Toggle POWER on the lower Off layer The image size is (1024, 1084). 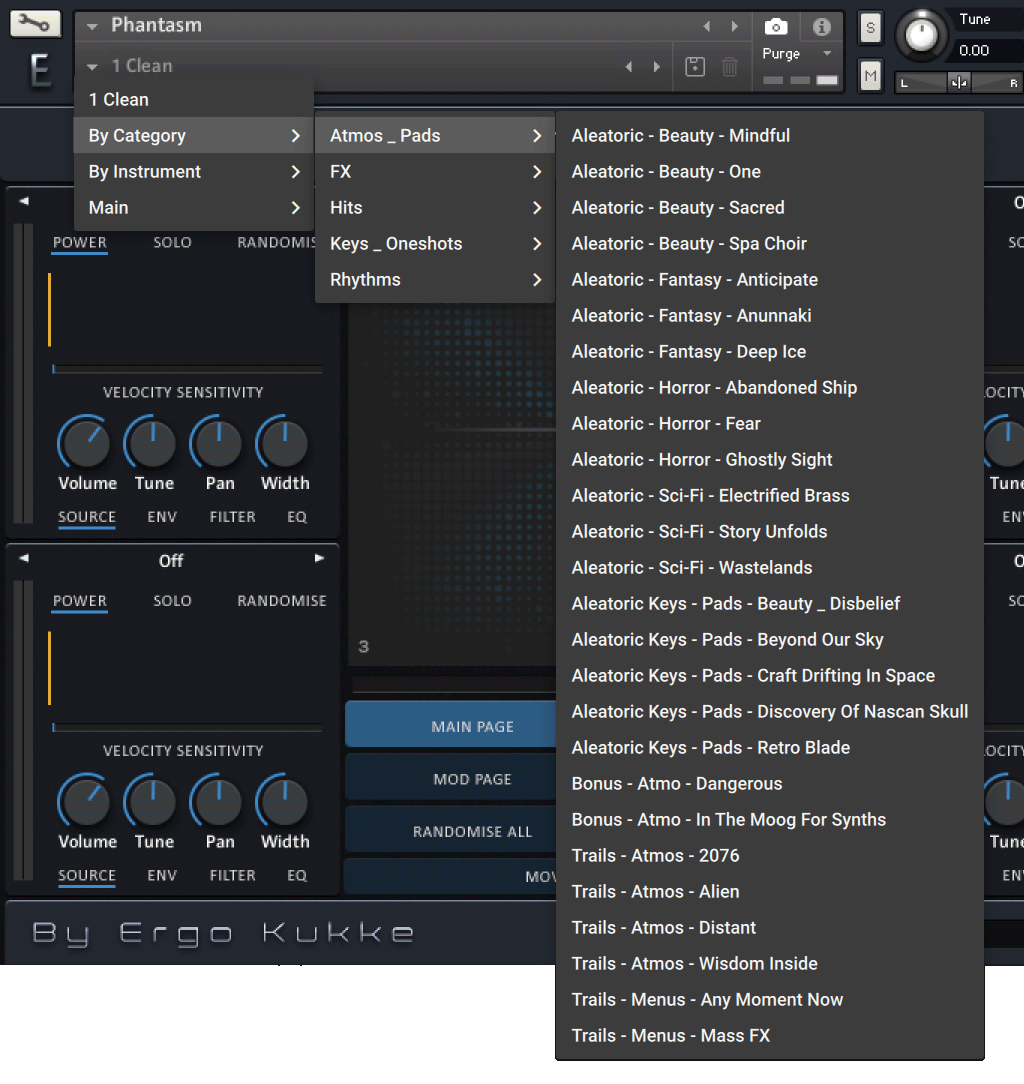pyautogui.click(x=80, y=601)
